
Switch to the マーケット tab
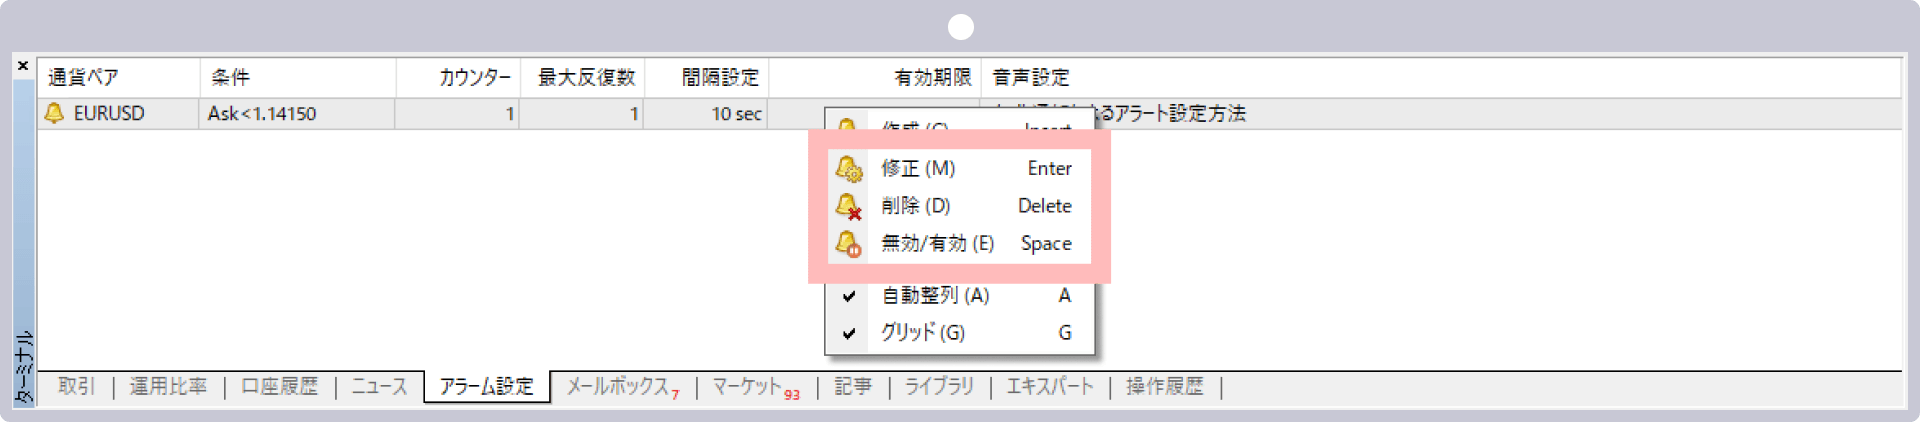click(x=754, y=387)
